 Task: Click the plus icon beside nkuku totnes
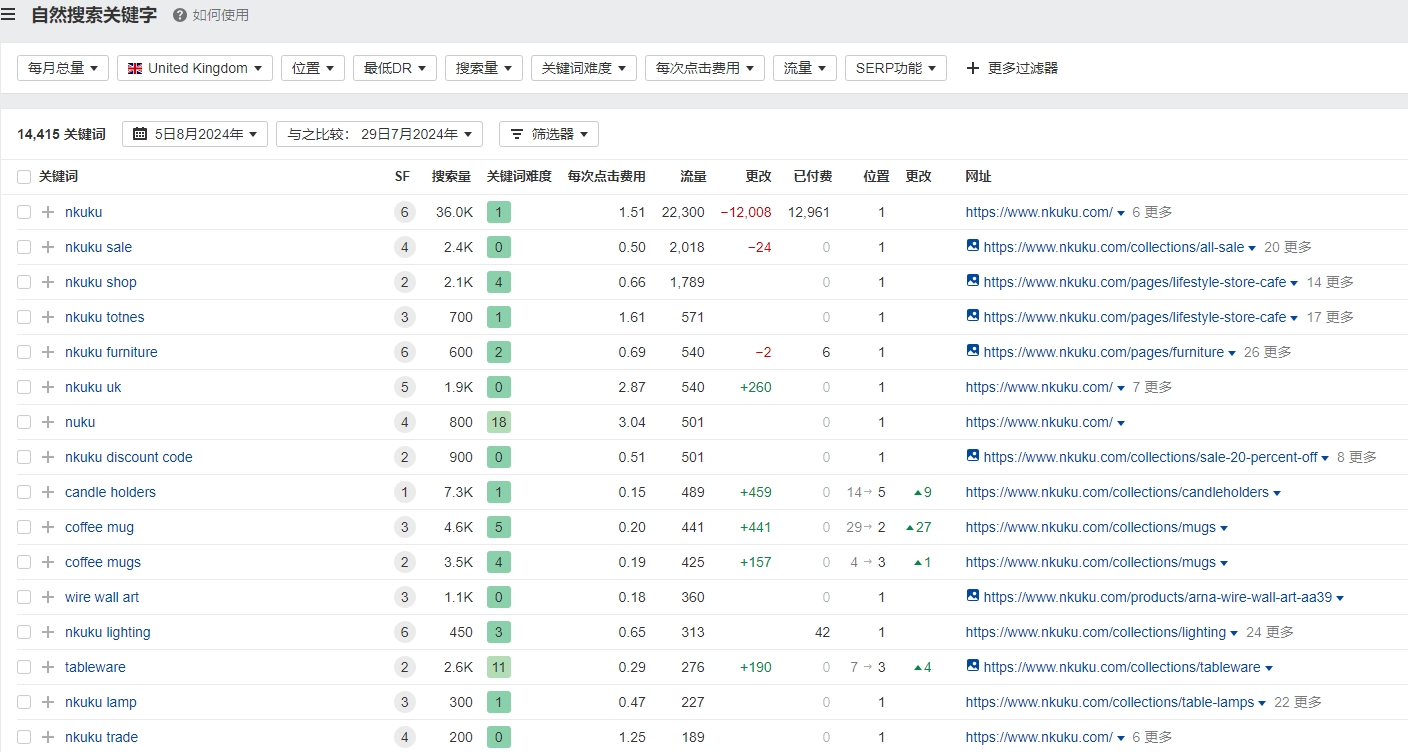(48, 317)
